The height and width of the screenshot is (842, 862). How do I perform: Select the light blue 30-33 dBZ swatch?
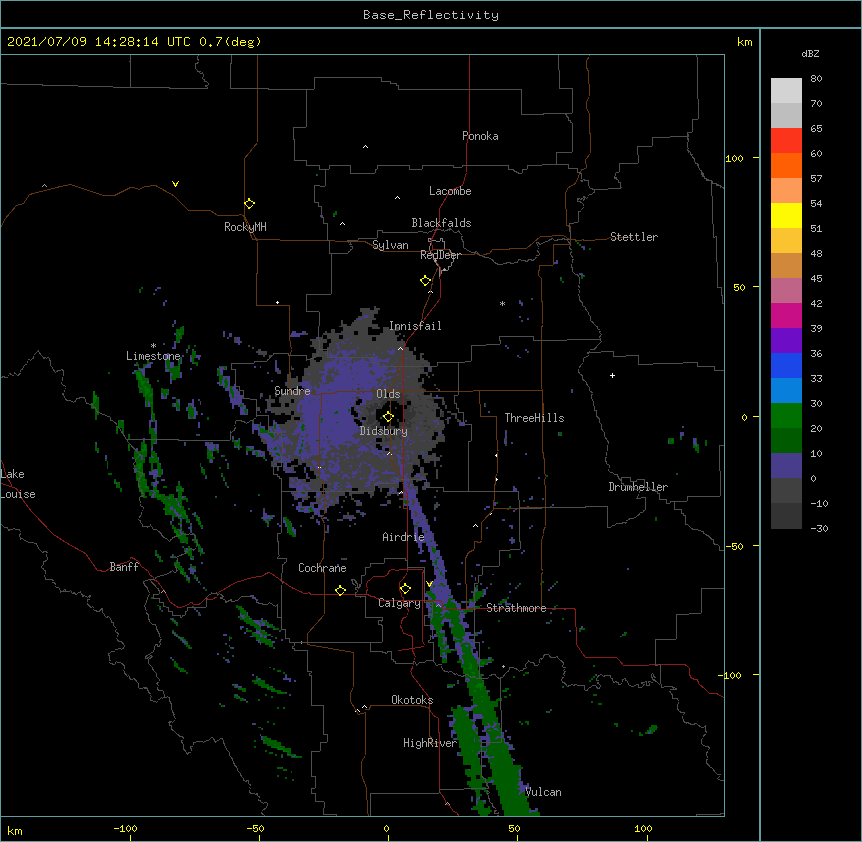[786, 391]
